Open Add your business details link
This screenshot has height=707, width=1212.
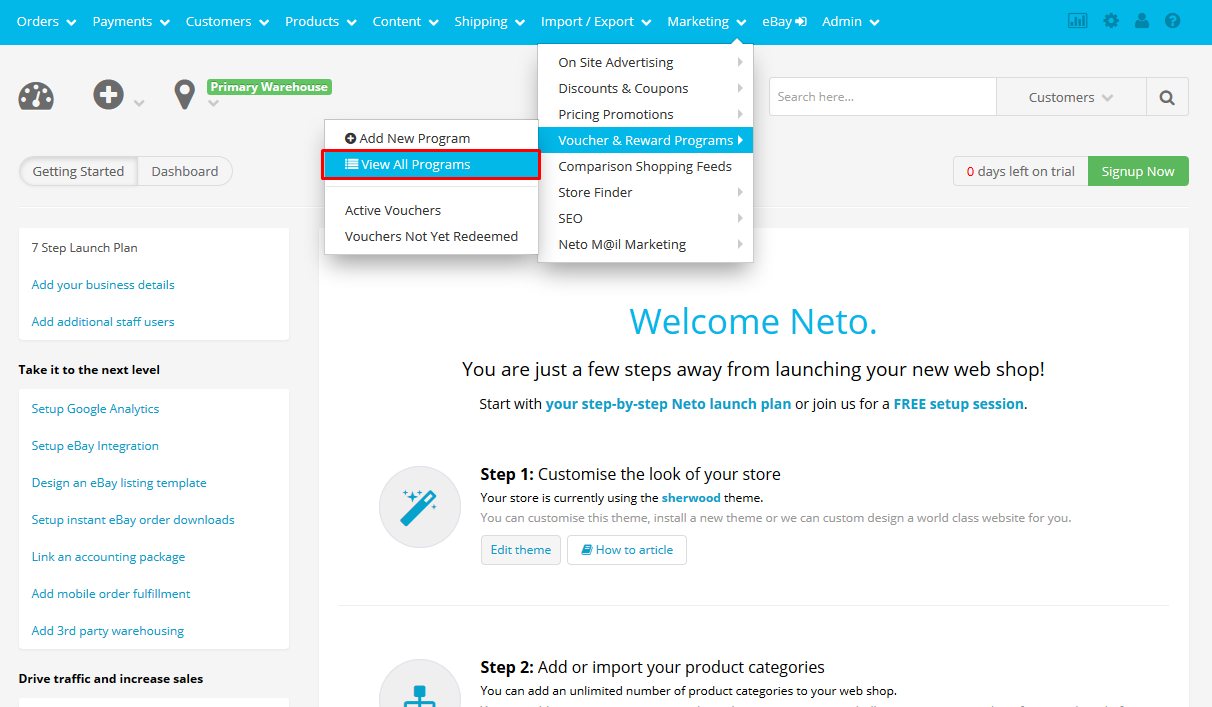point(103,285)
